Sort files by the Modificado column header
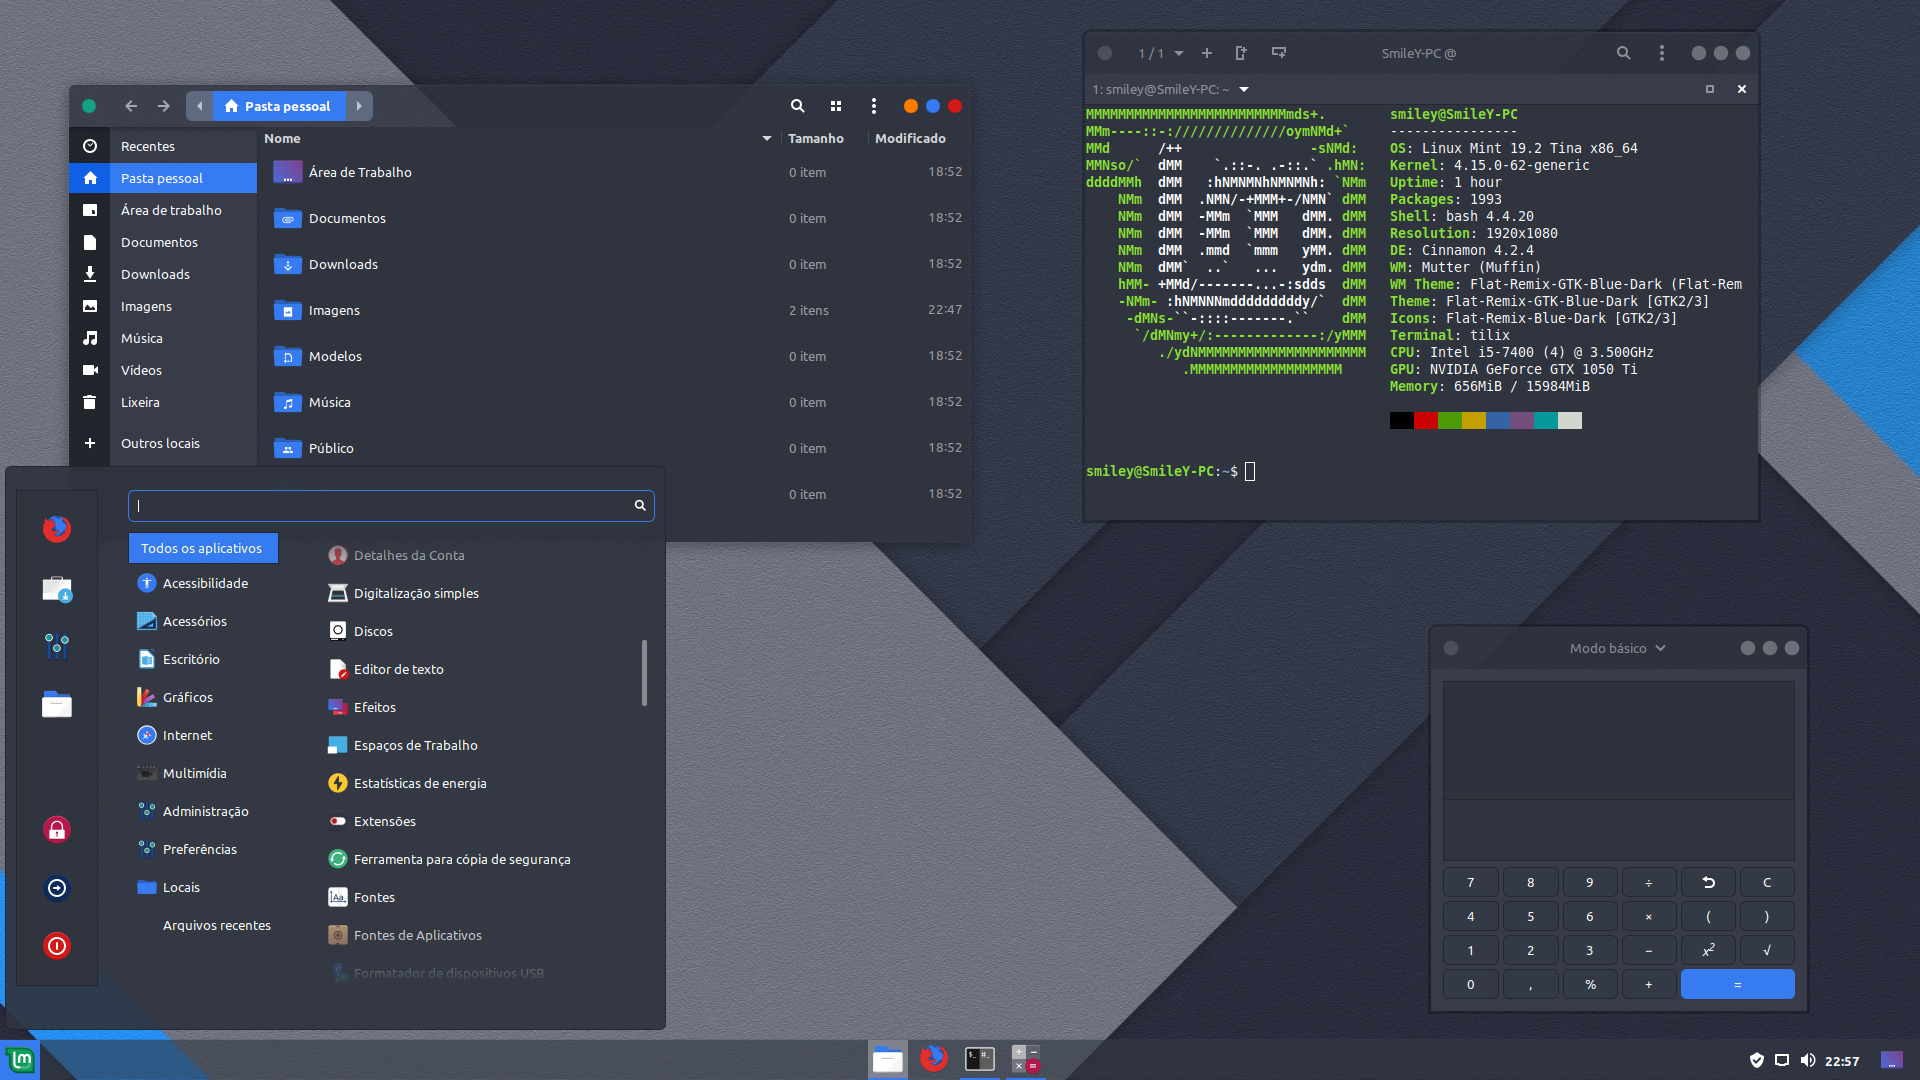 [910, 138]
